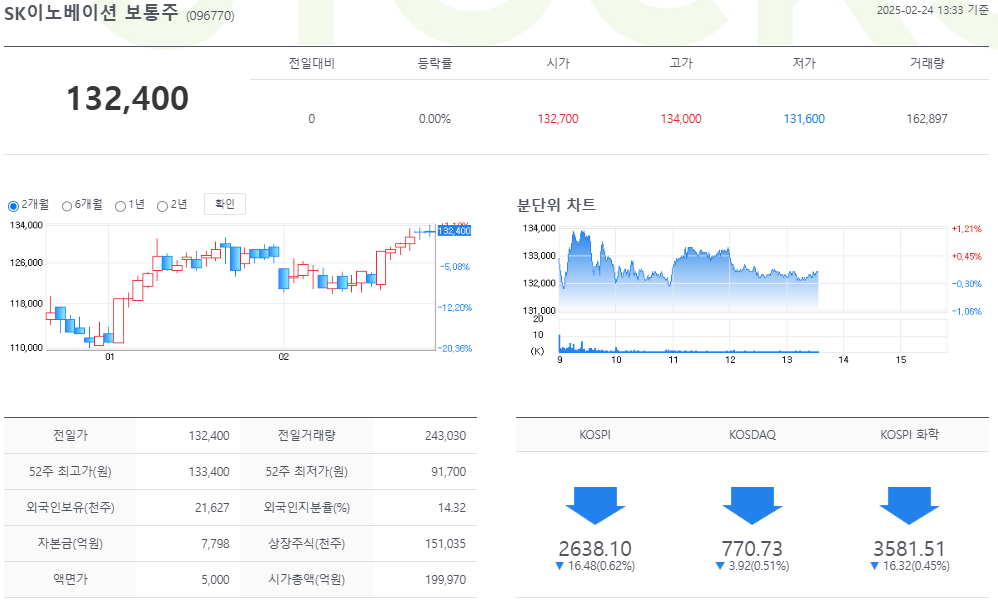Select the 2년 period radio button
This screenshot has width=998, height=614.
(x=164, y=204)
